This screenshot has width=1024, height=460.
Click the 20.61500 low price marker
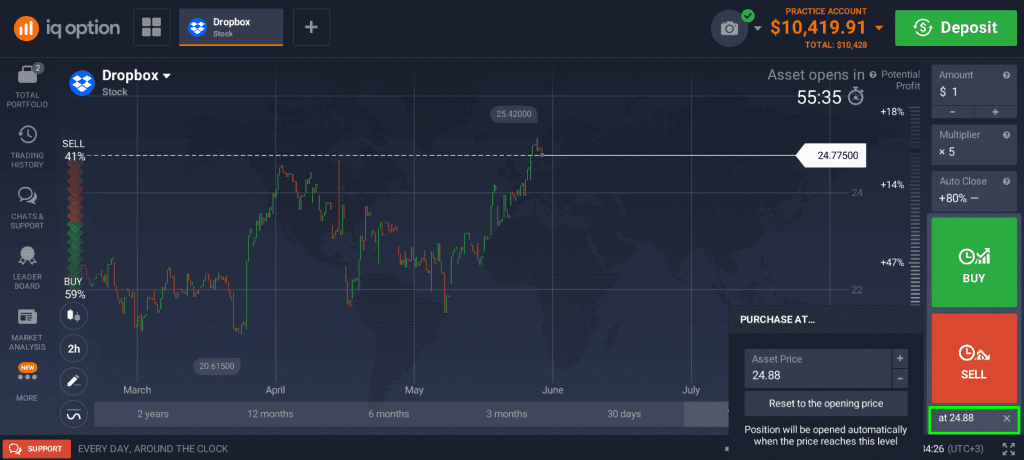click(x=217, y=366)
